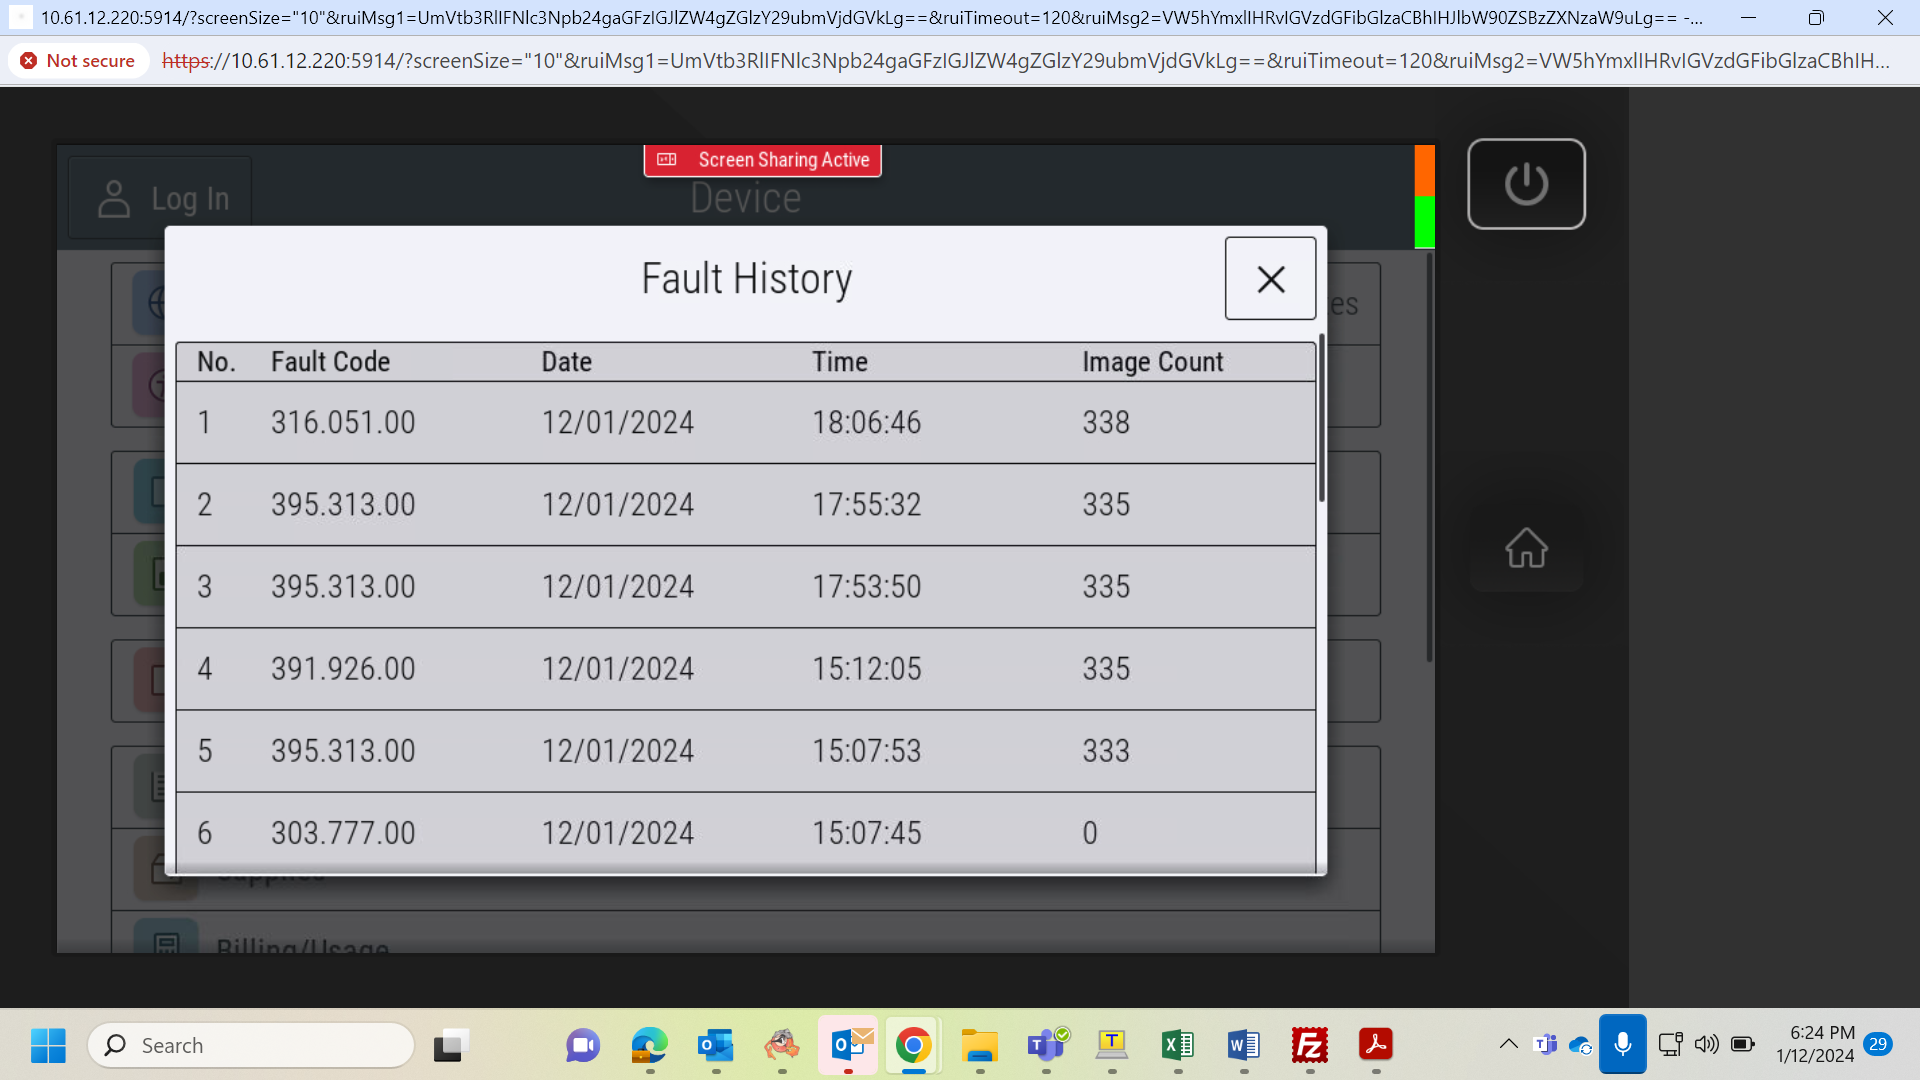Open Word from the taskbar
Viewport: 1920px width, 1080px height.
(1243, 1046)
